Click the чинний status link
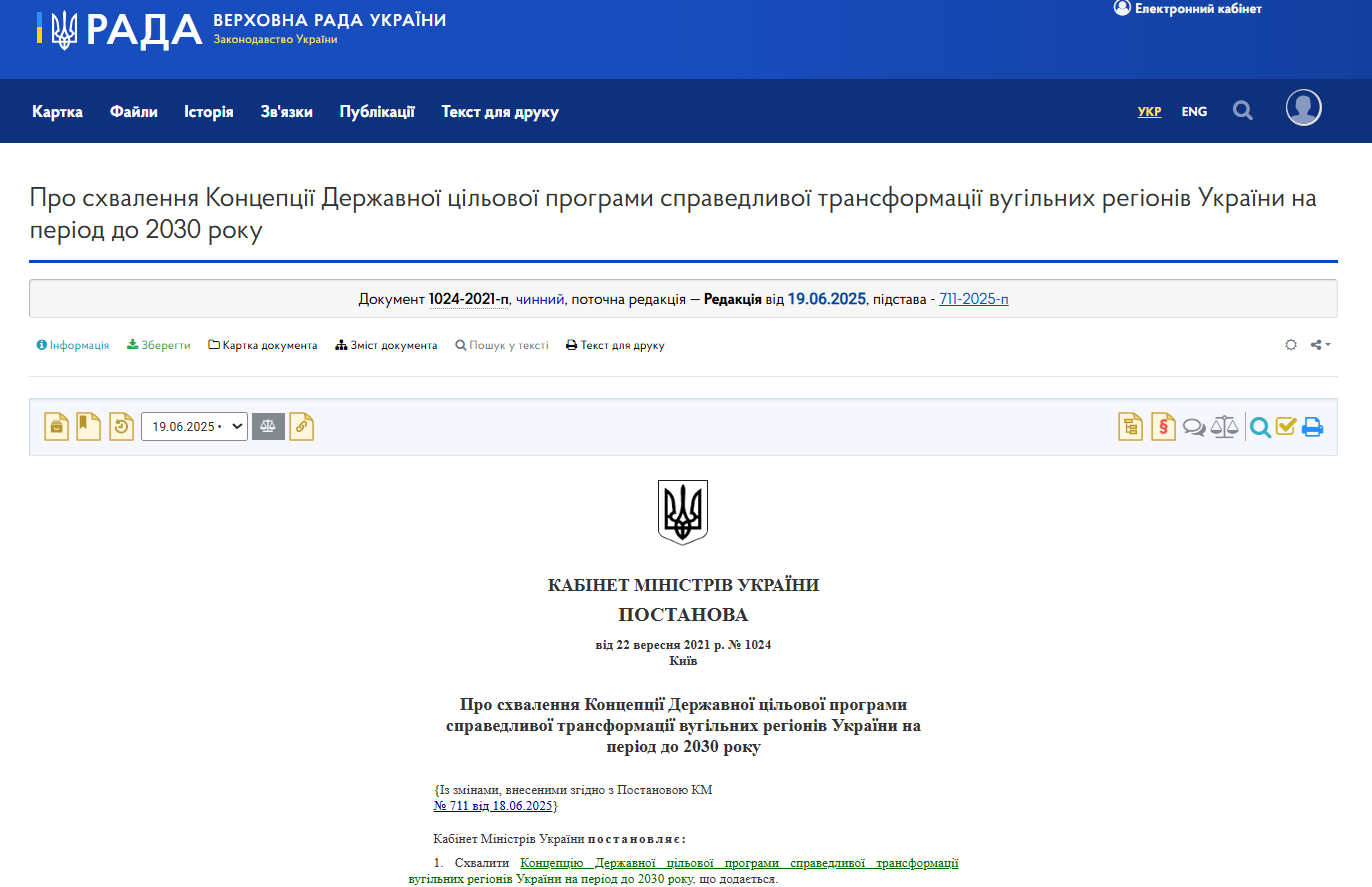1372x887 pixels. (x=540, y=299)
